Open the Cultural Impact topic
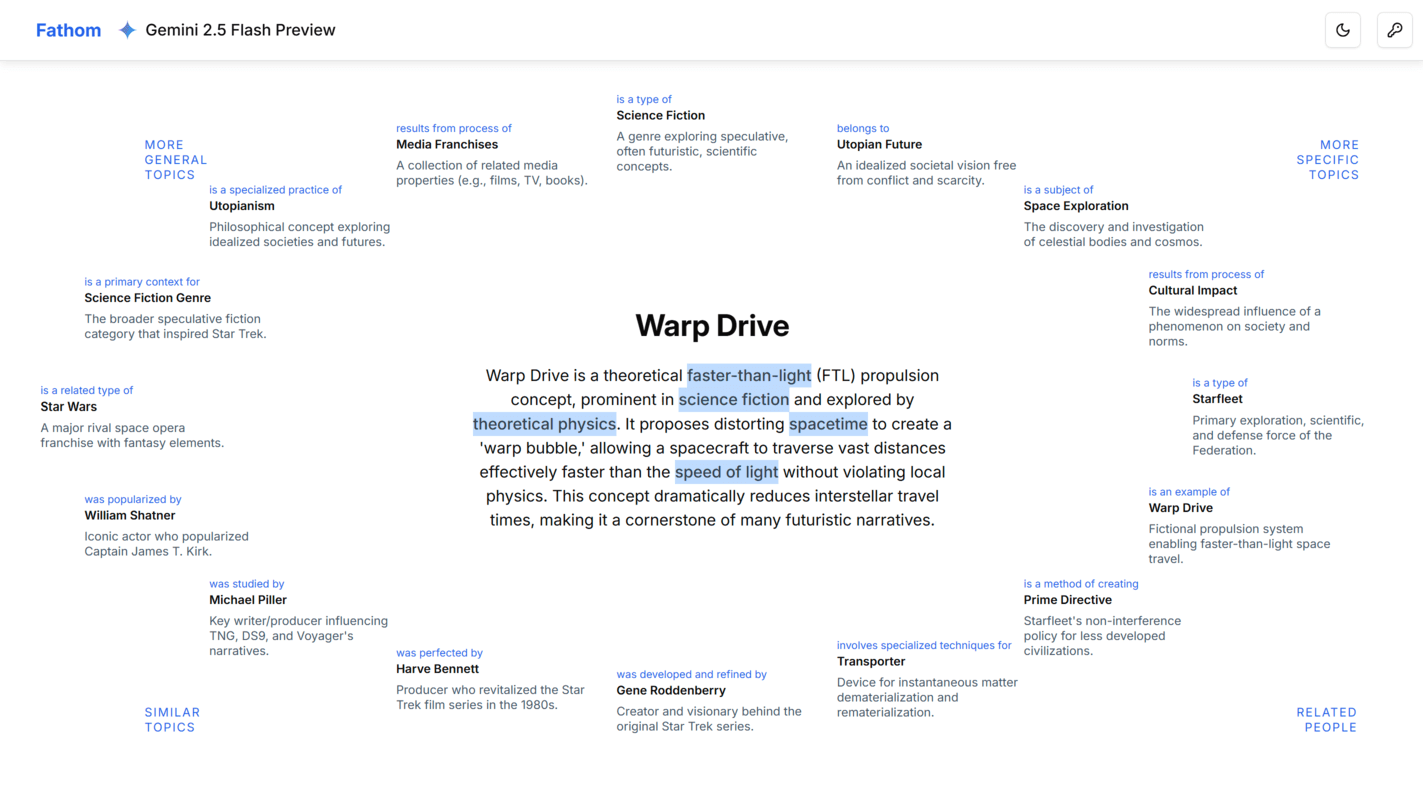 click(x=1192, y=291)
